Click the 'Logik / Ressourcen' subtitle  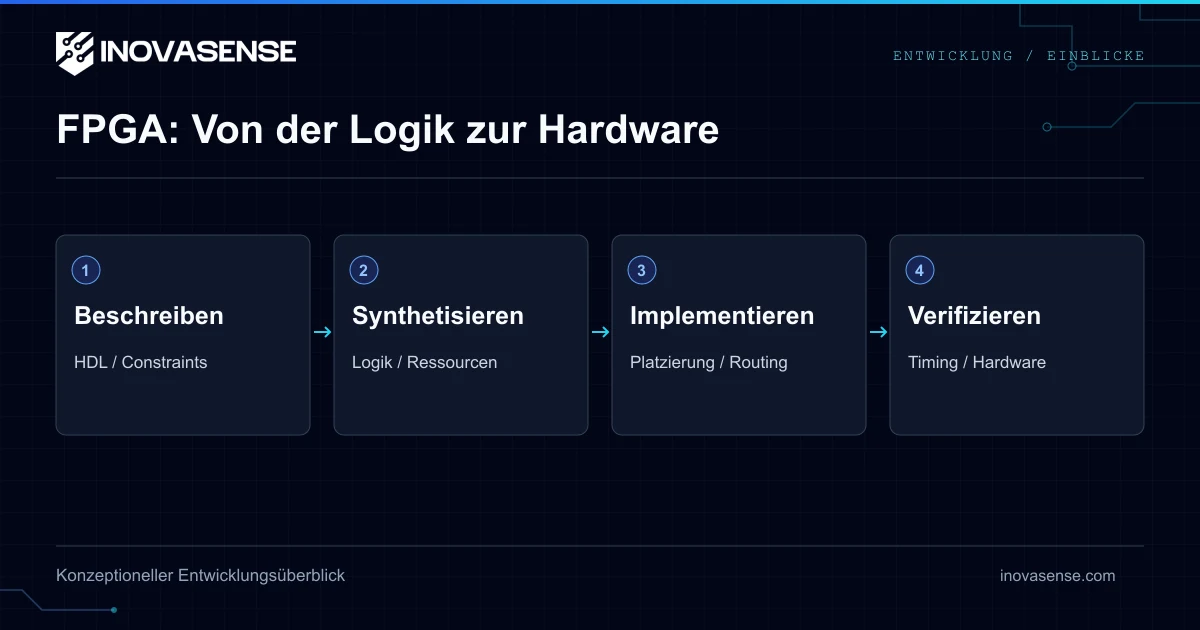click(424, 362)
